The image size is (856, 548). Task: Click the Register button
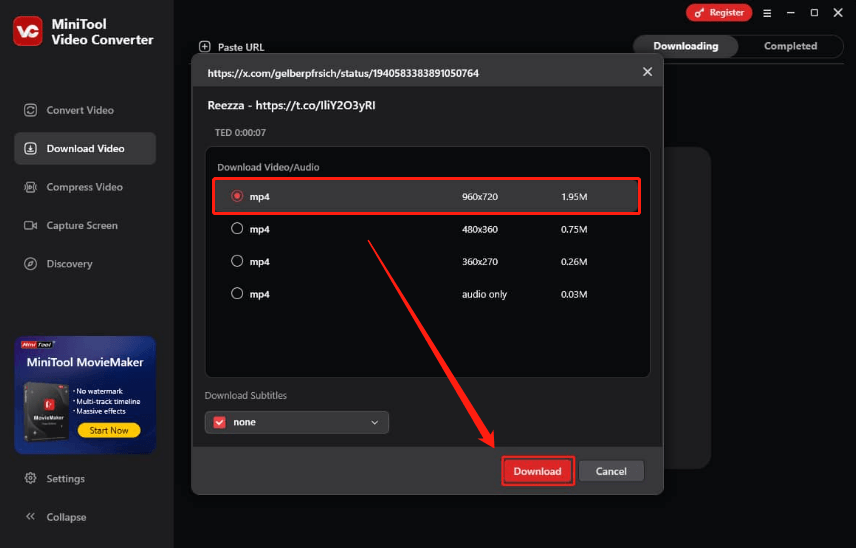719,13
